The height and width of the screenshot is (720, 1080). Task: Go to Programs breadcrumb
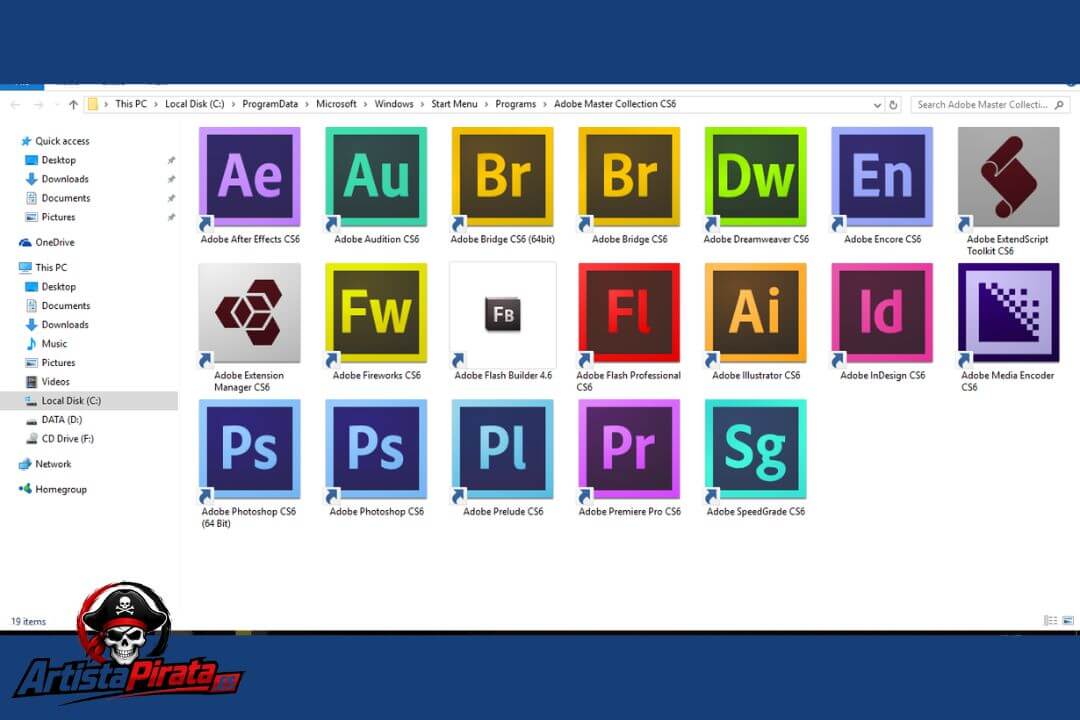click(x=515, y=104)
